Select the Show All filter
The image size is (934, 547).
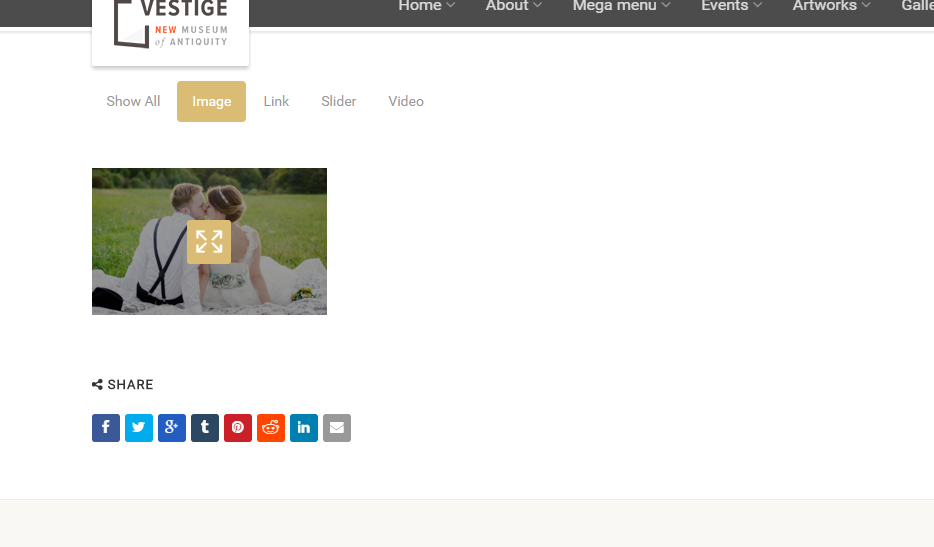pyautogui.click(x=133, y=101)
